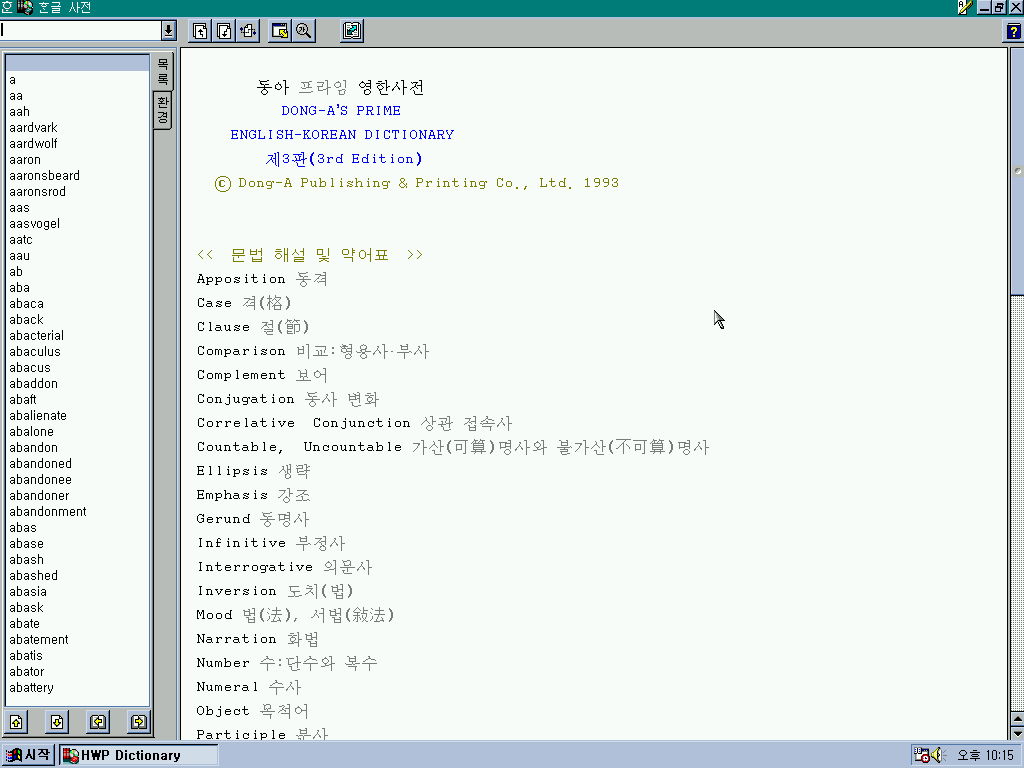The image size is (1024, 768).
Task: Click the 'Apposition 동격' grammar entry
Action: tap(262, 279)
